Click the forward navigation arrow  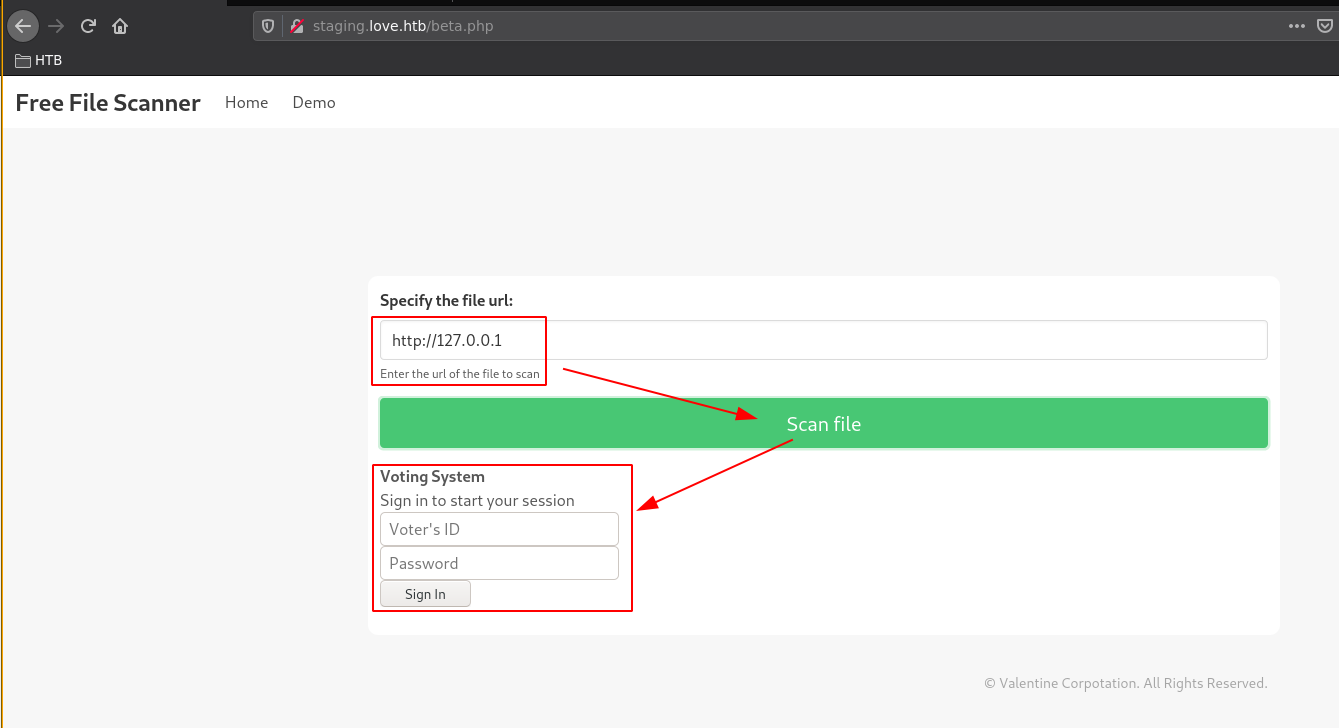click(55, 26)
